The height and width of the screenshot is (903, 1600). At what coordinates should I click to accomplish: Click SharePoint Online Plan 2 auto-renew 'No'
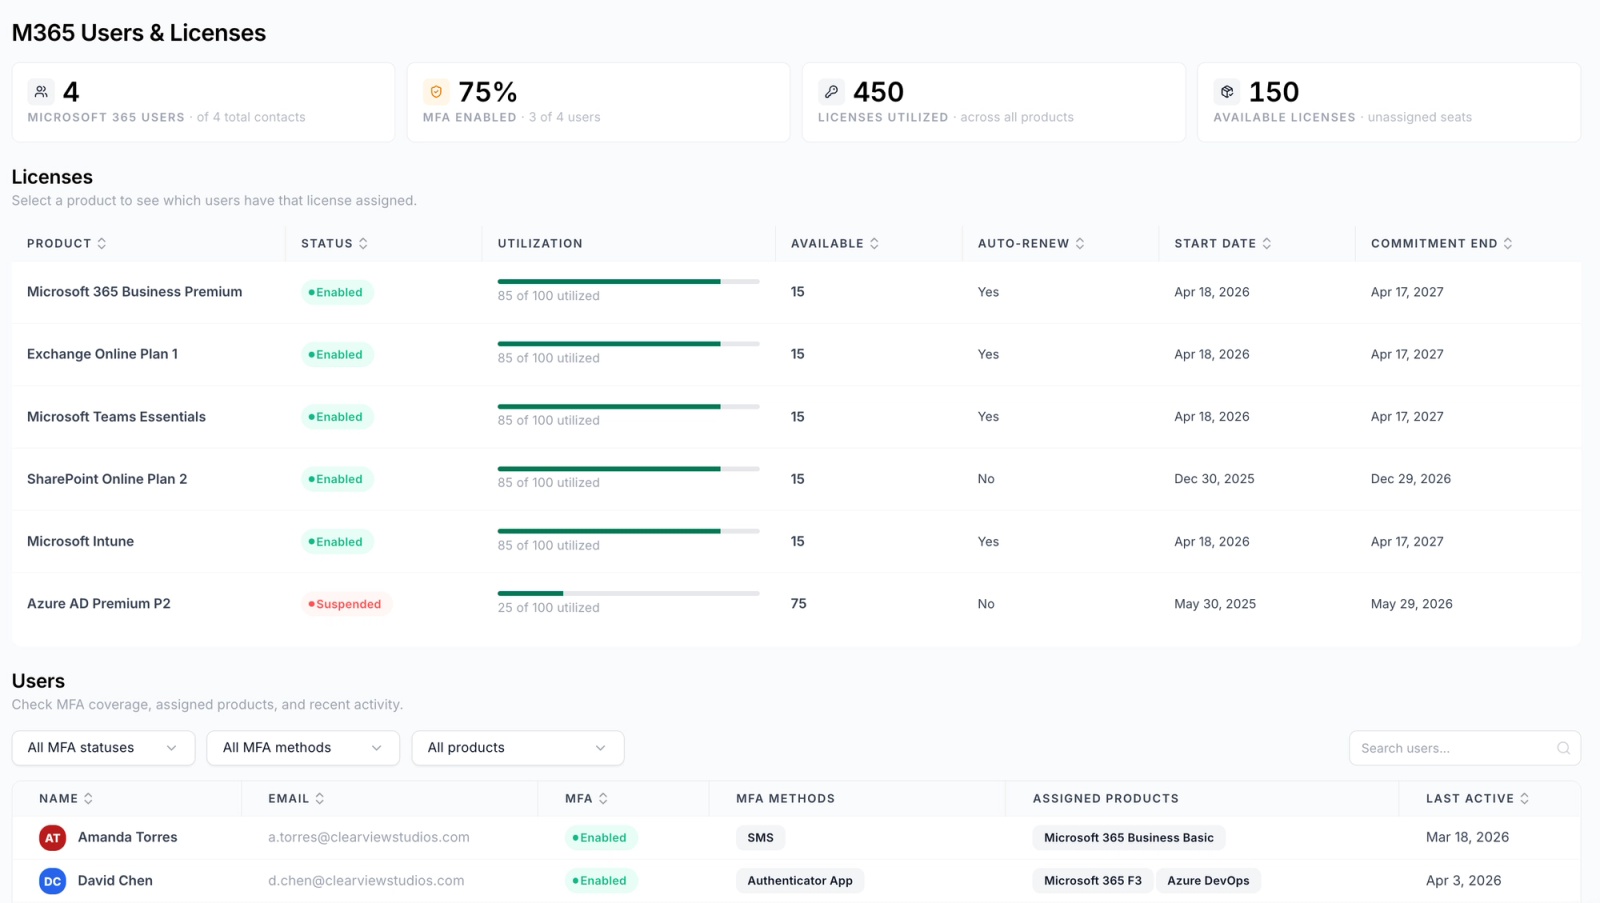(x=986, y=479)
